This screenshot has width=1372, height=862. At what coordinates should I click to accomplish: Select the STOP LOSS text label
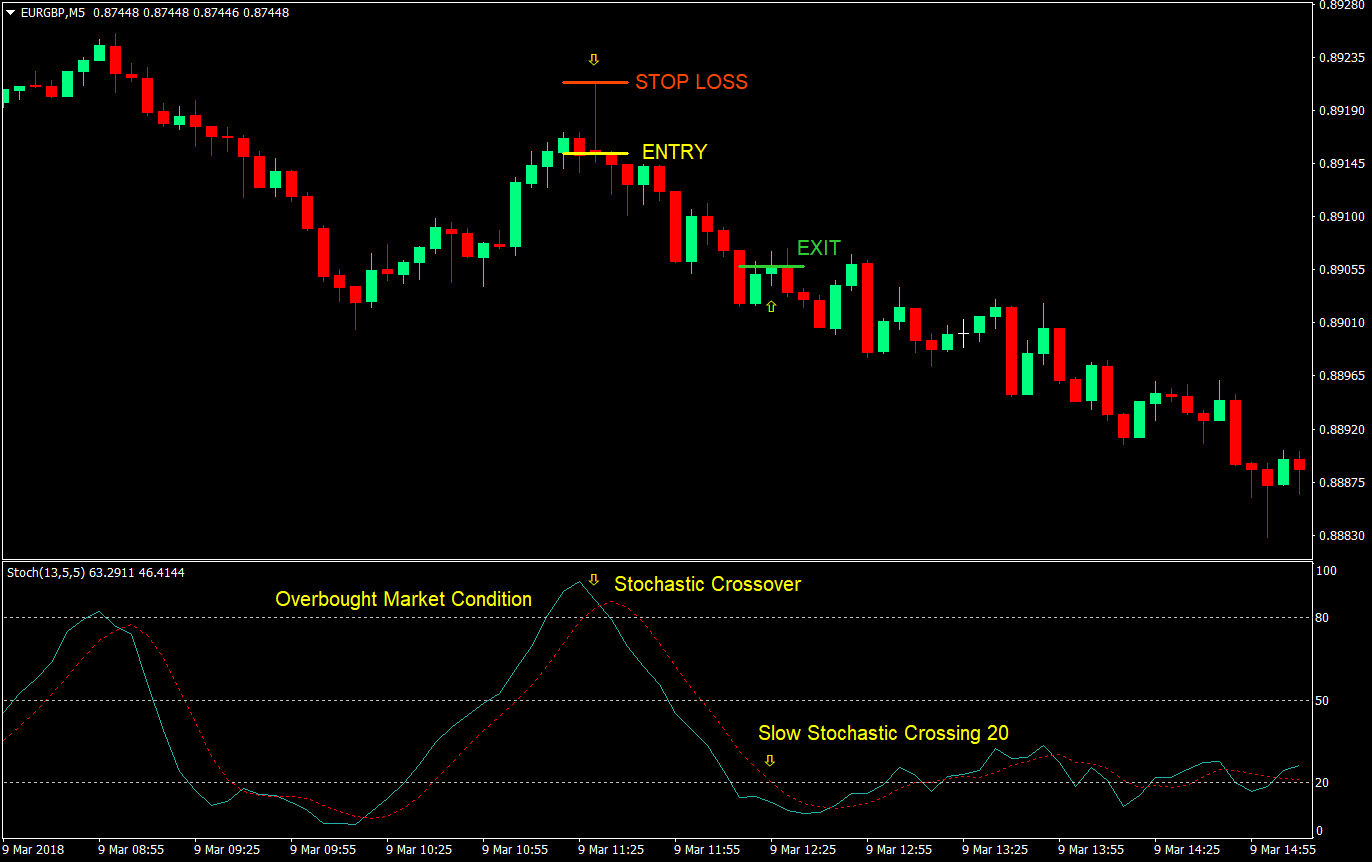(x=691, y=82)
